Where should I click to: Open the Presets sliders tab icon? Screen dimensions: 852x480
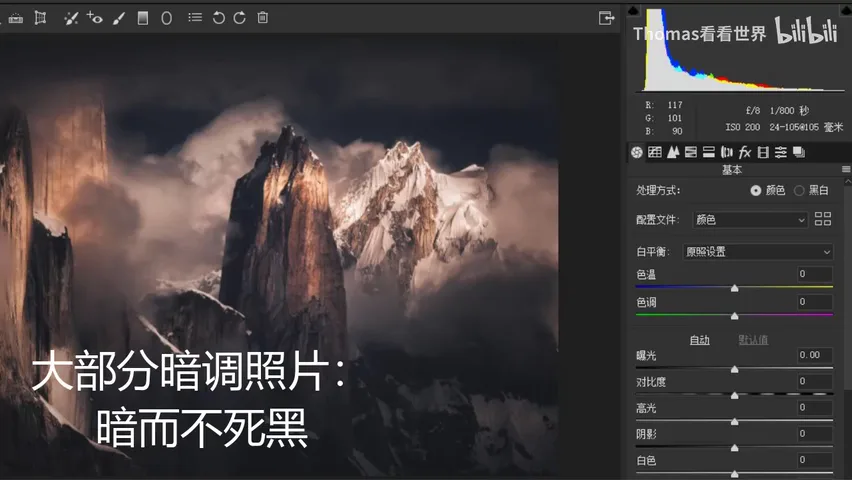pos(781,153)
